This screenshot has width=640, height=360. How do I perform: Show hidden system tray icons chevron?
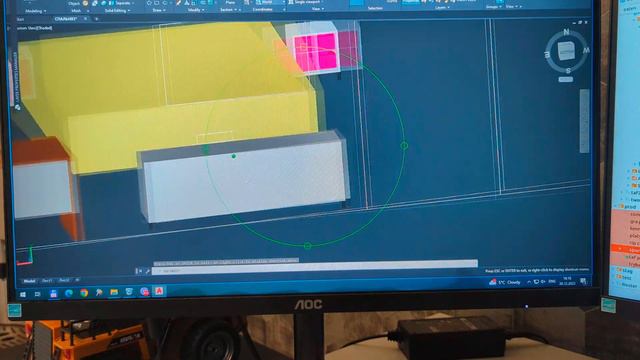[529, 282]
